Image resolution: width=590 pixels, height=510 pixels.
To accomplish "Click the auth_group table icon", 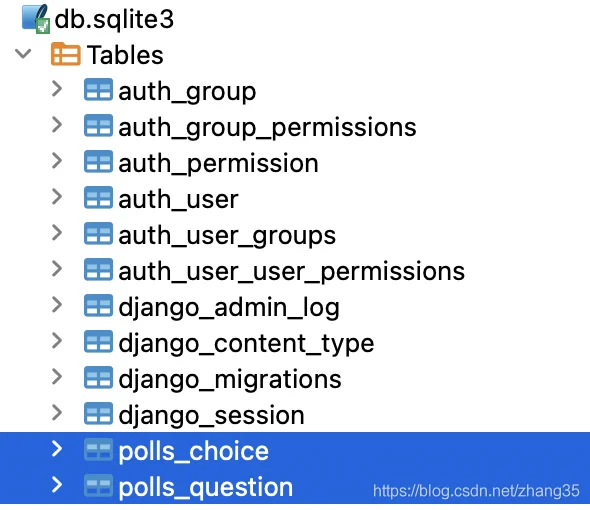I will 98,90.
